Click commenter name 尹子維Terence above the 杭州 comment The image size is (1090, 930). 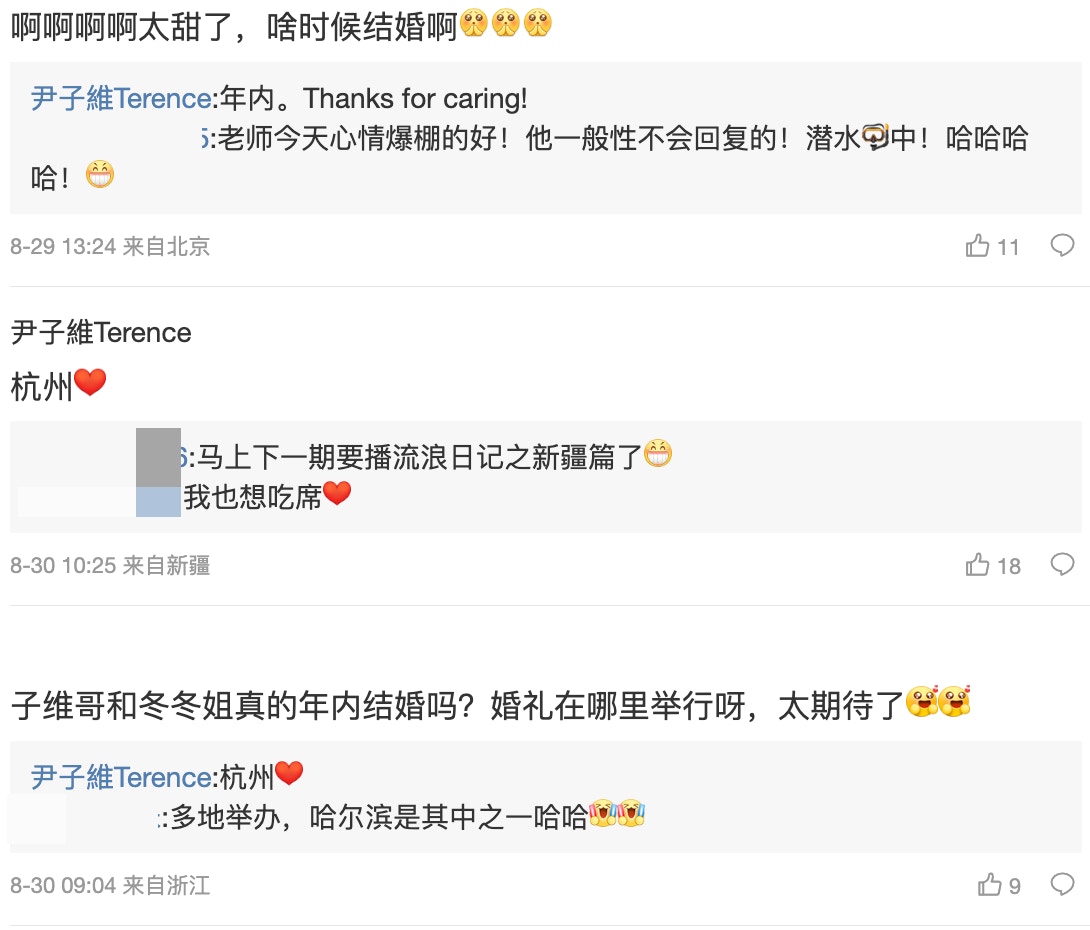[x=101, y=332]
